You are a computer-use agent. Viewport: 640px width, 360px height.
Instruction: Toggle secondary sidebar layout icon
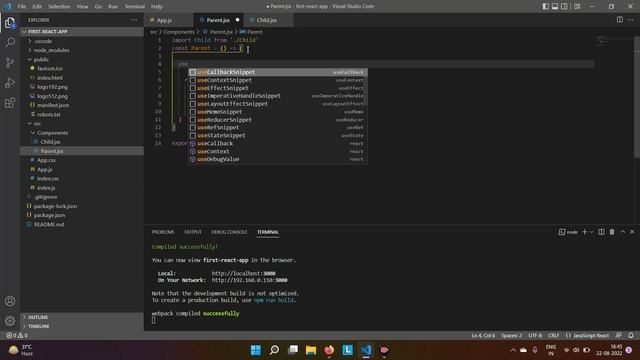(564, 6)
